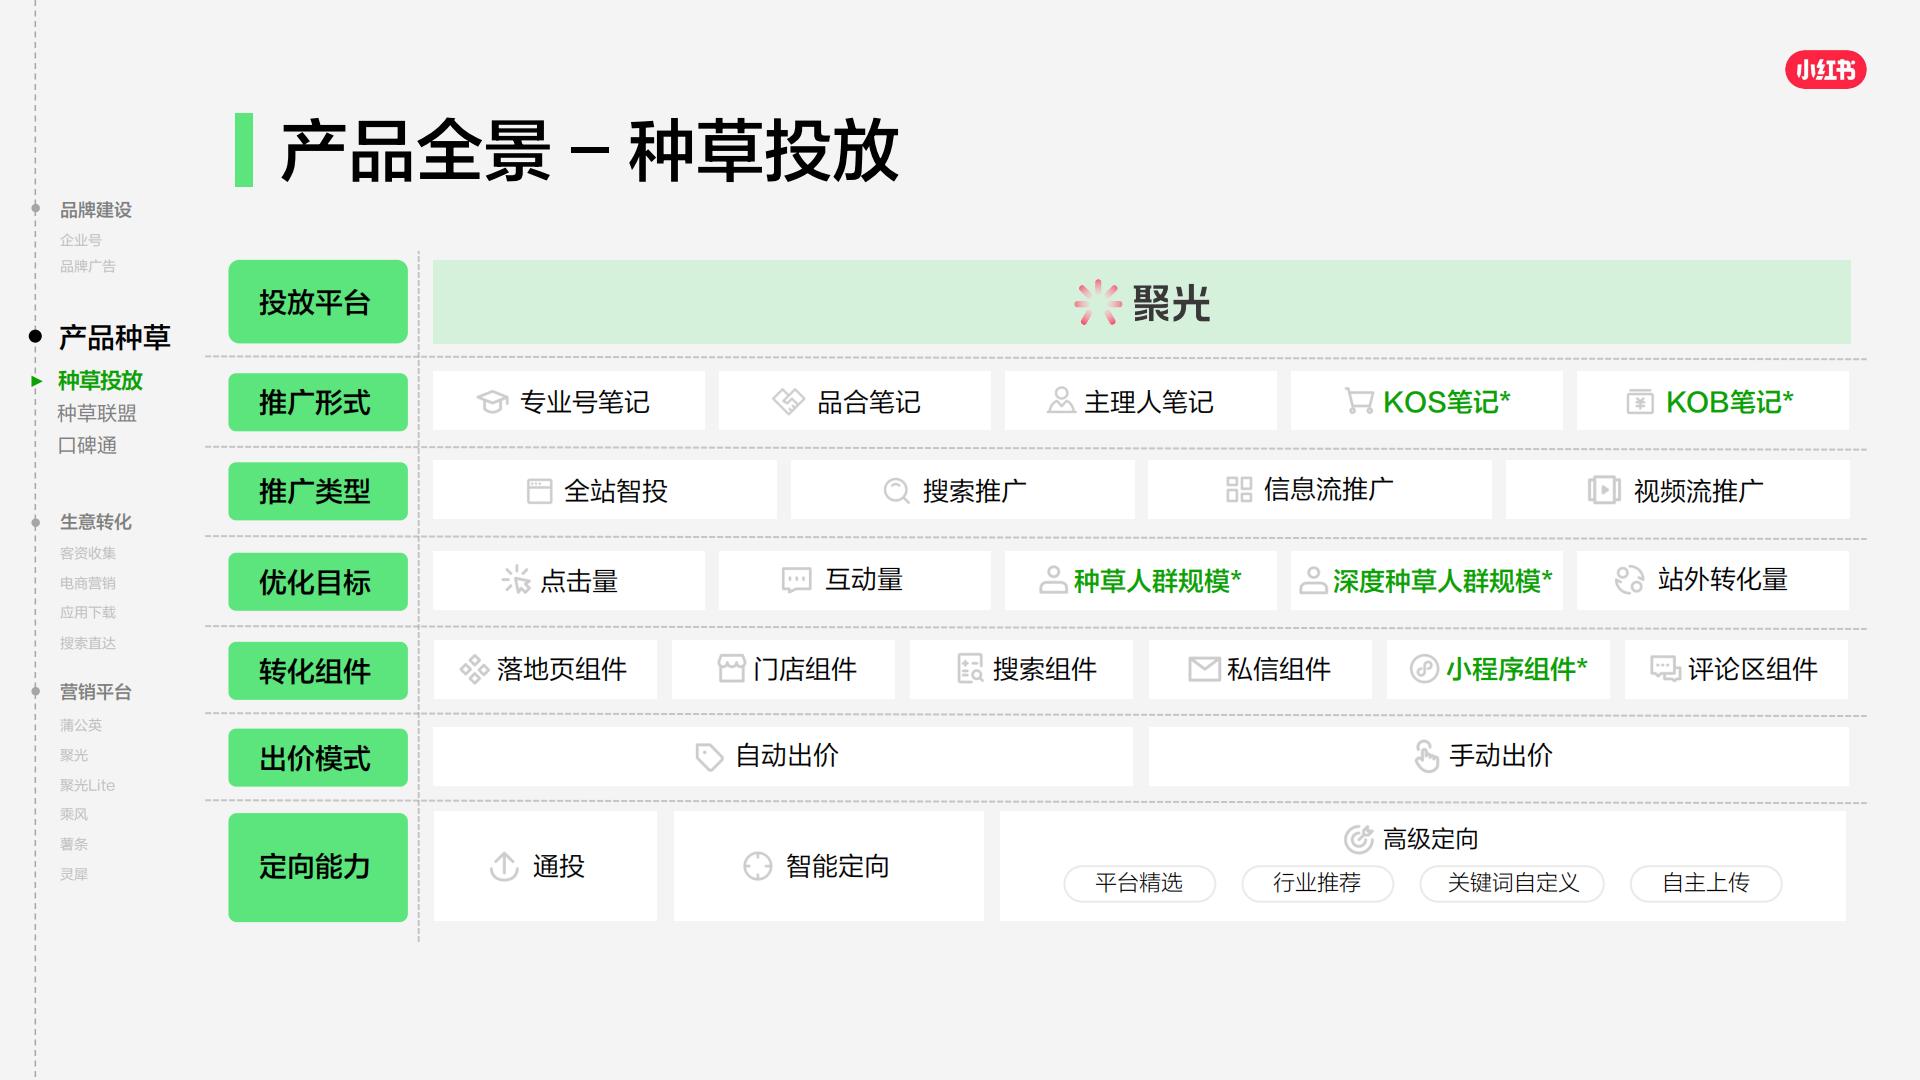Screen dimensions: 1920x1080
Task: Select 营销平台 in the left outline
Action: coord(96,692)
